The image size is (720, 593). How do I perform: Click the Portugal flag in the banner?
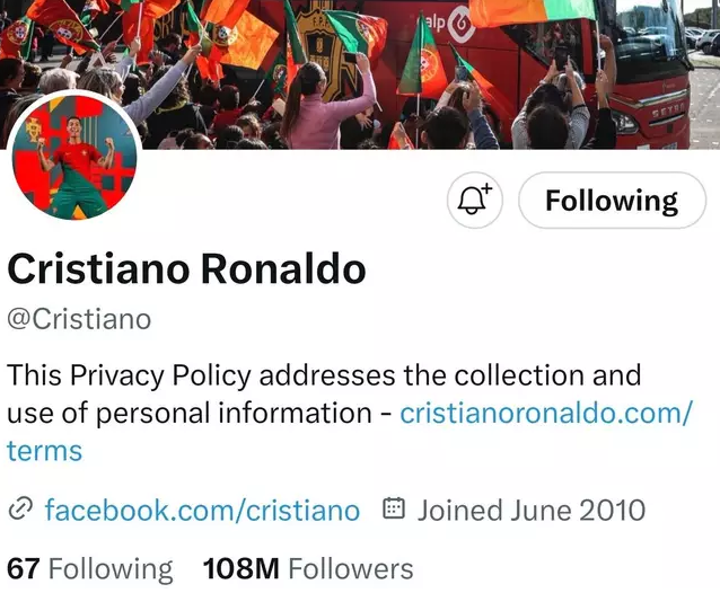point(419,60)
